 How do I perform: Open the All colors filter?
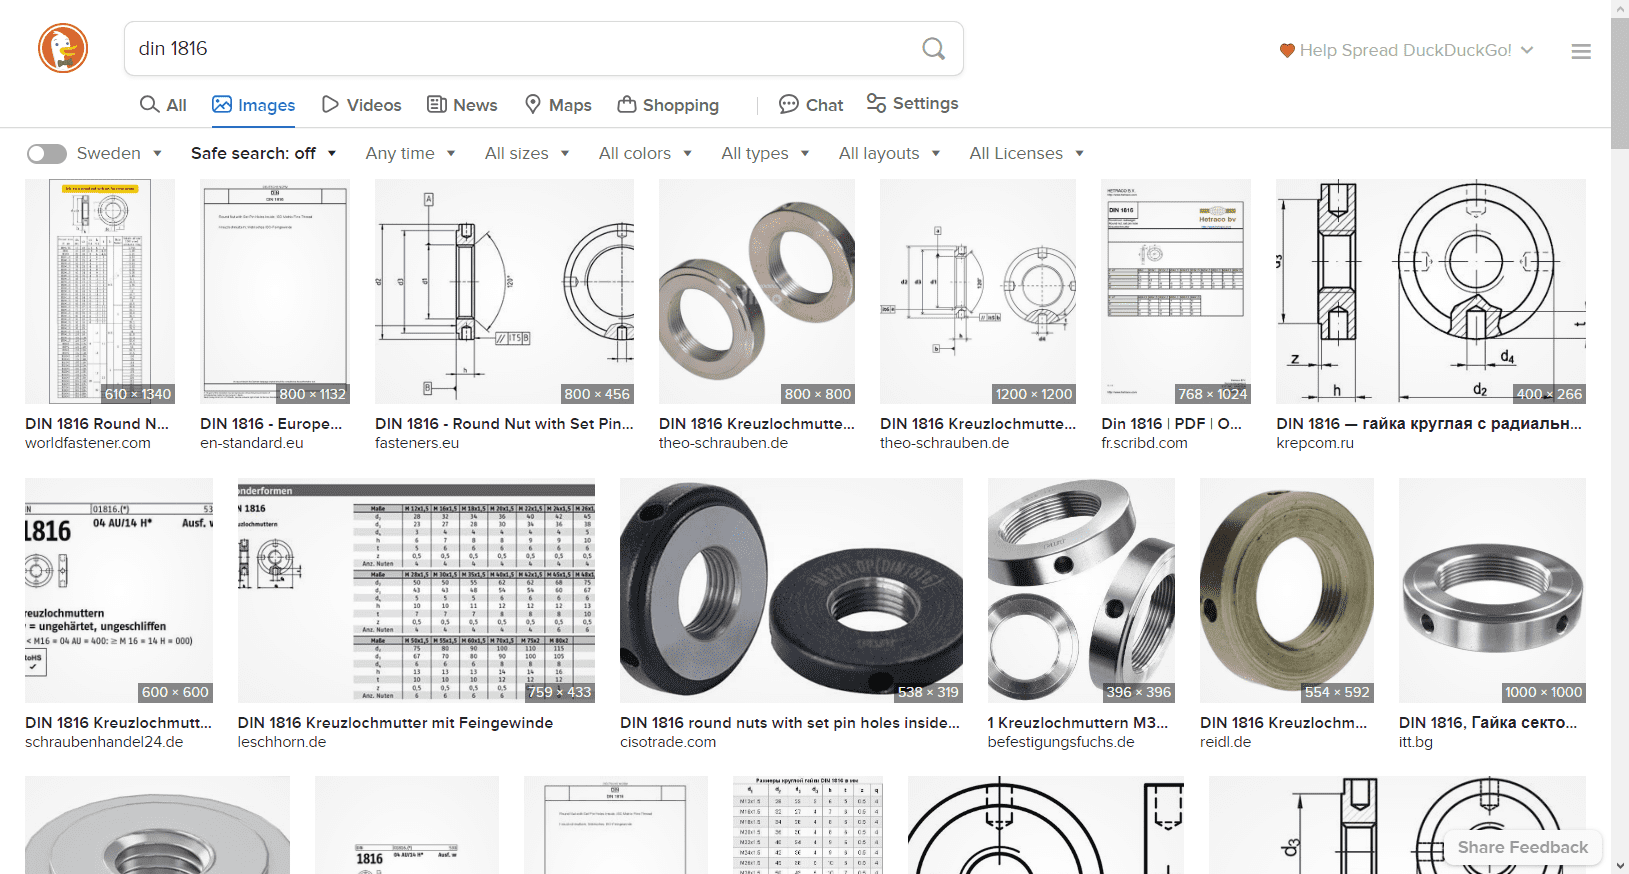coord(645,153)
